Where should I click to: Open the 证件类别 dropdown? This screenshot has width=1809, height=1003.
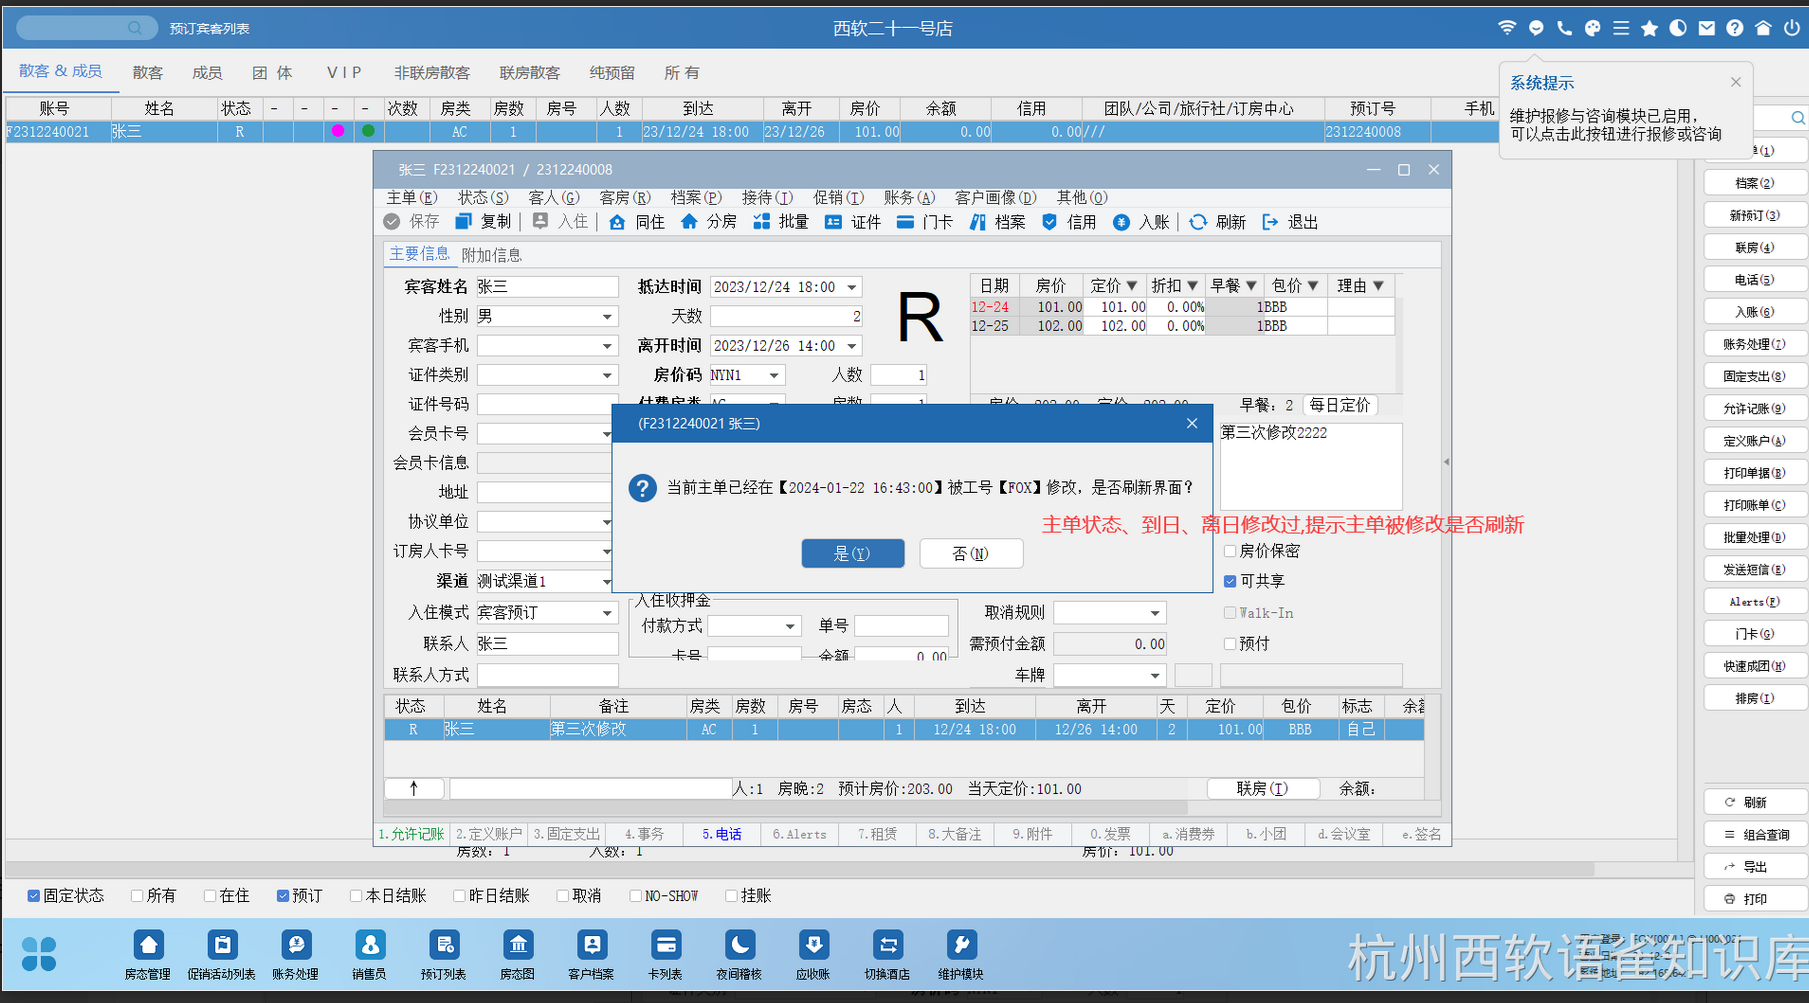[607, 375]
